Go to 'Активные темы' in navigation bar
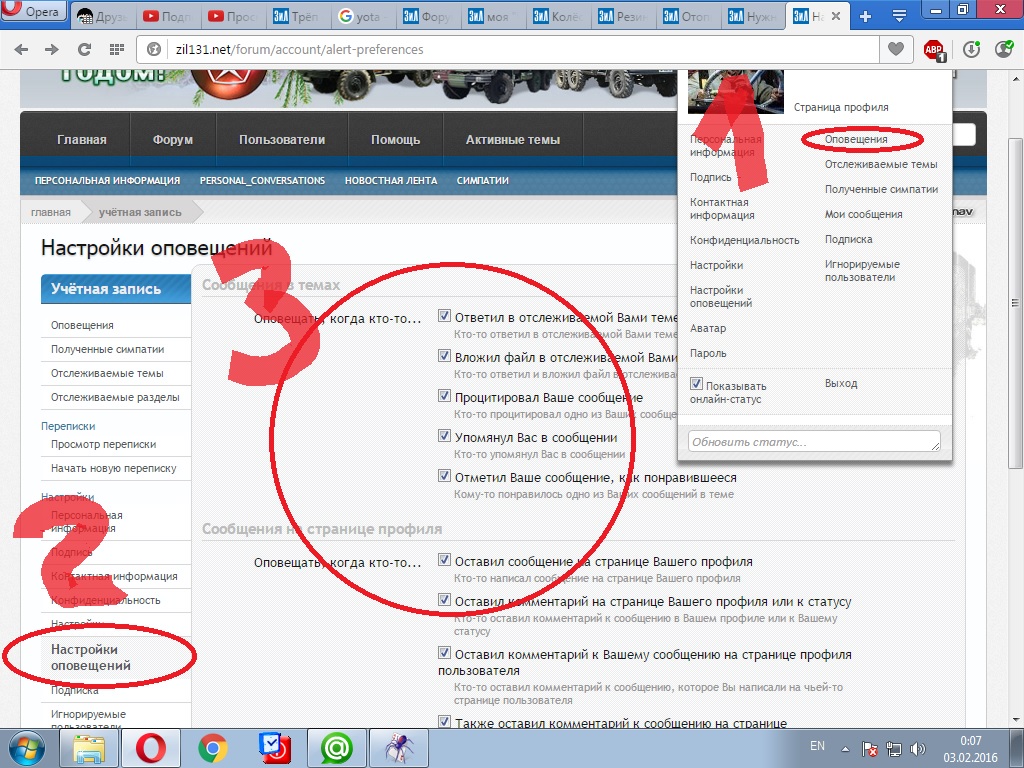The height and width of the screenshot is (768, 1024). pyautogui.click(x=512, y=140)
